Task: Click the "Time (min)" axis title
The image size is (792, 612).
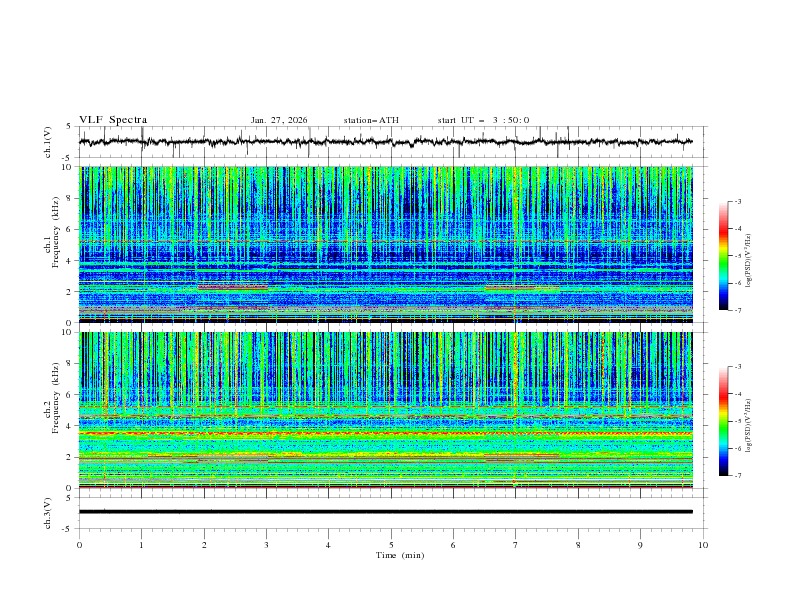Action: (400, 555)
